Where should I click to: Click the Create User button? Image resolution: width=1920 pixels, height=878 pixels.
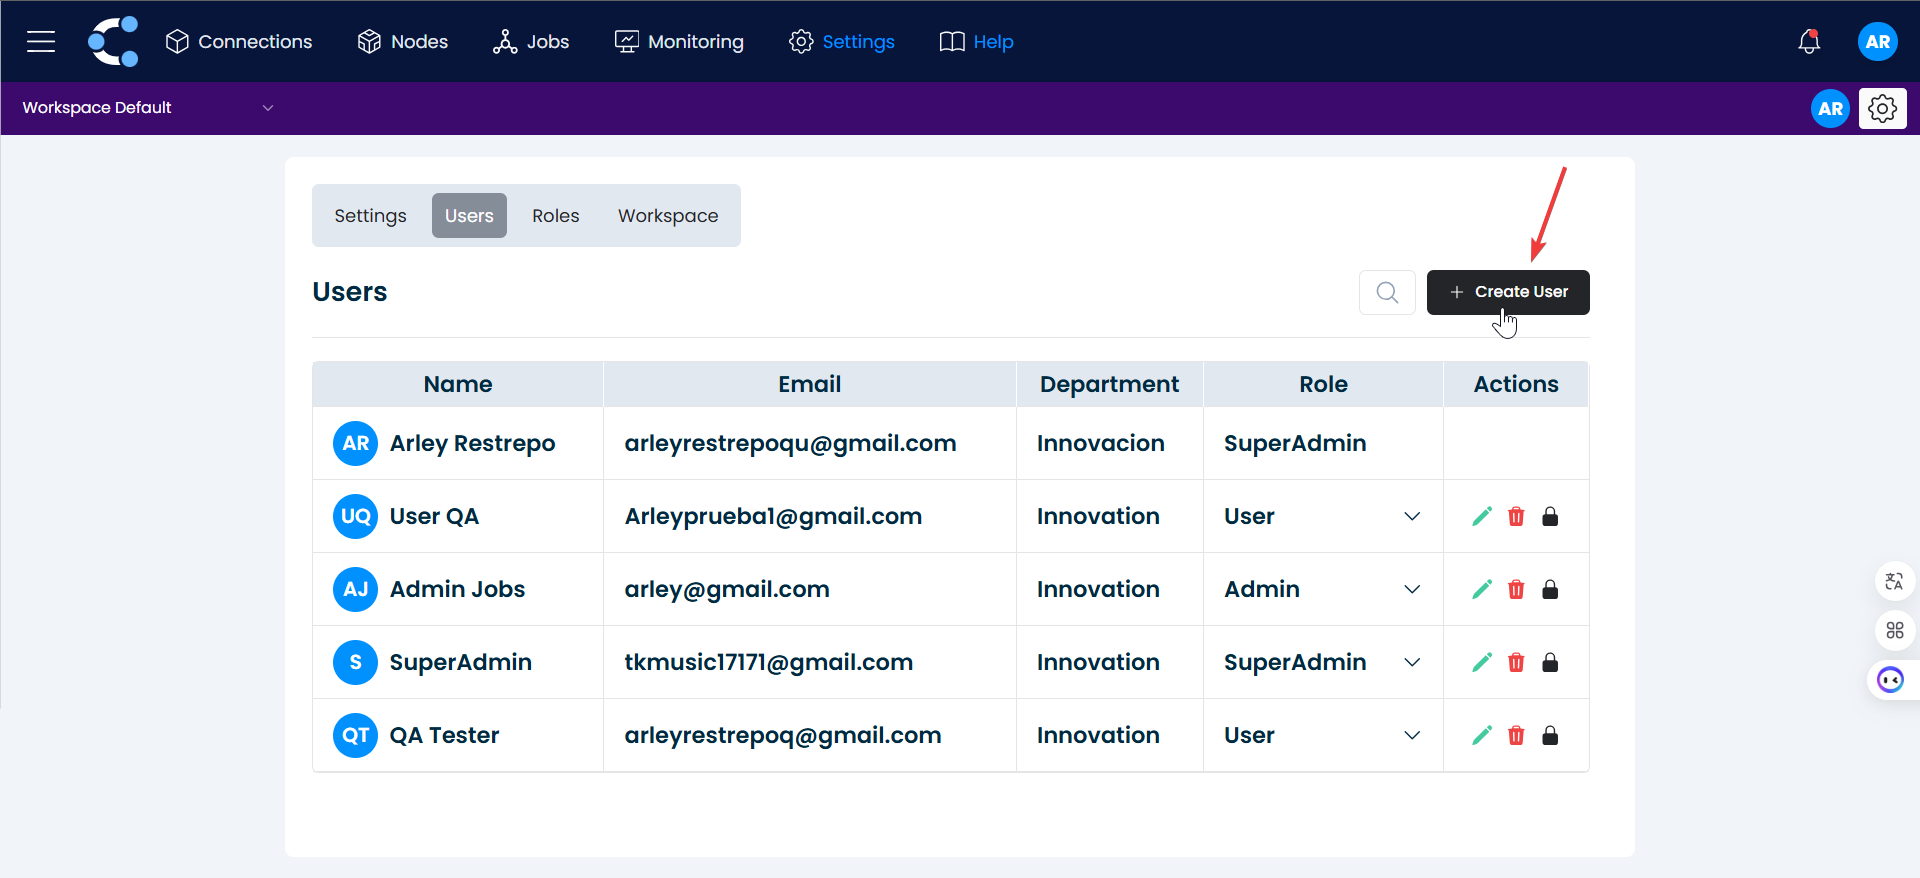point(1507,292)
